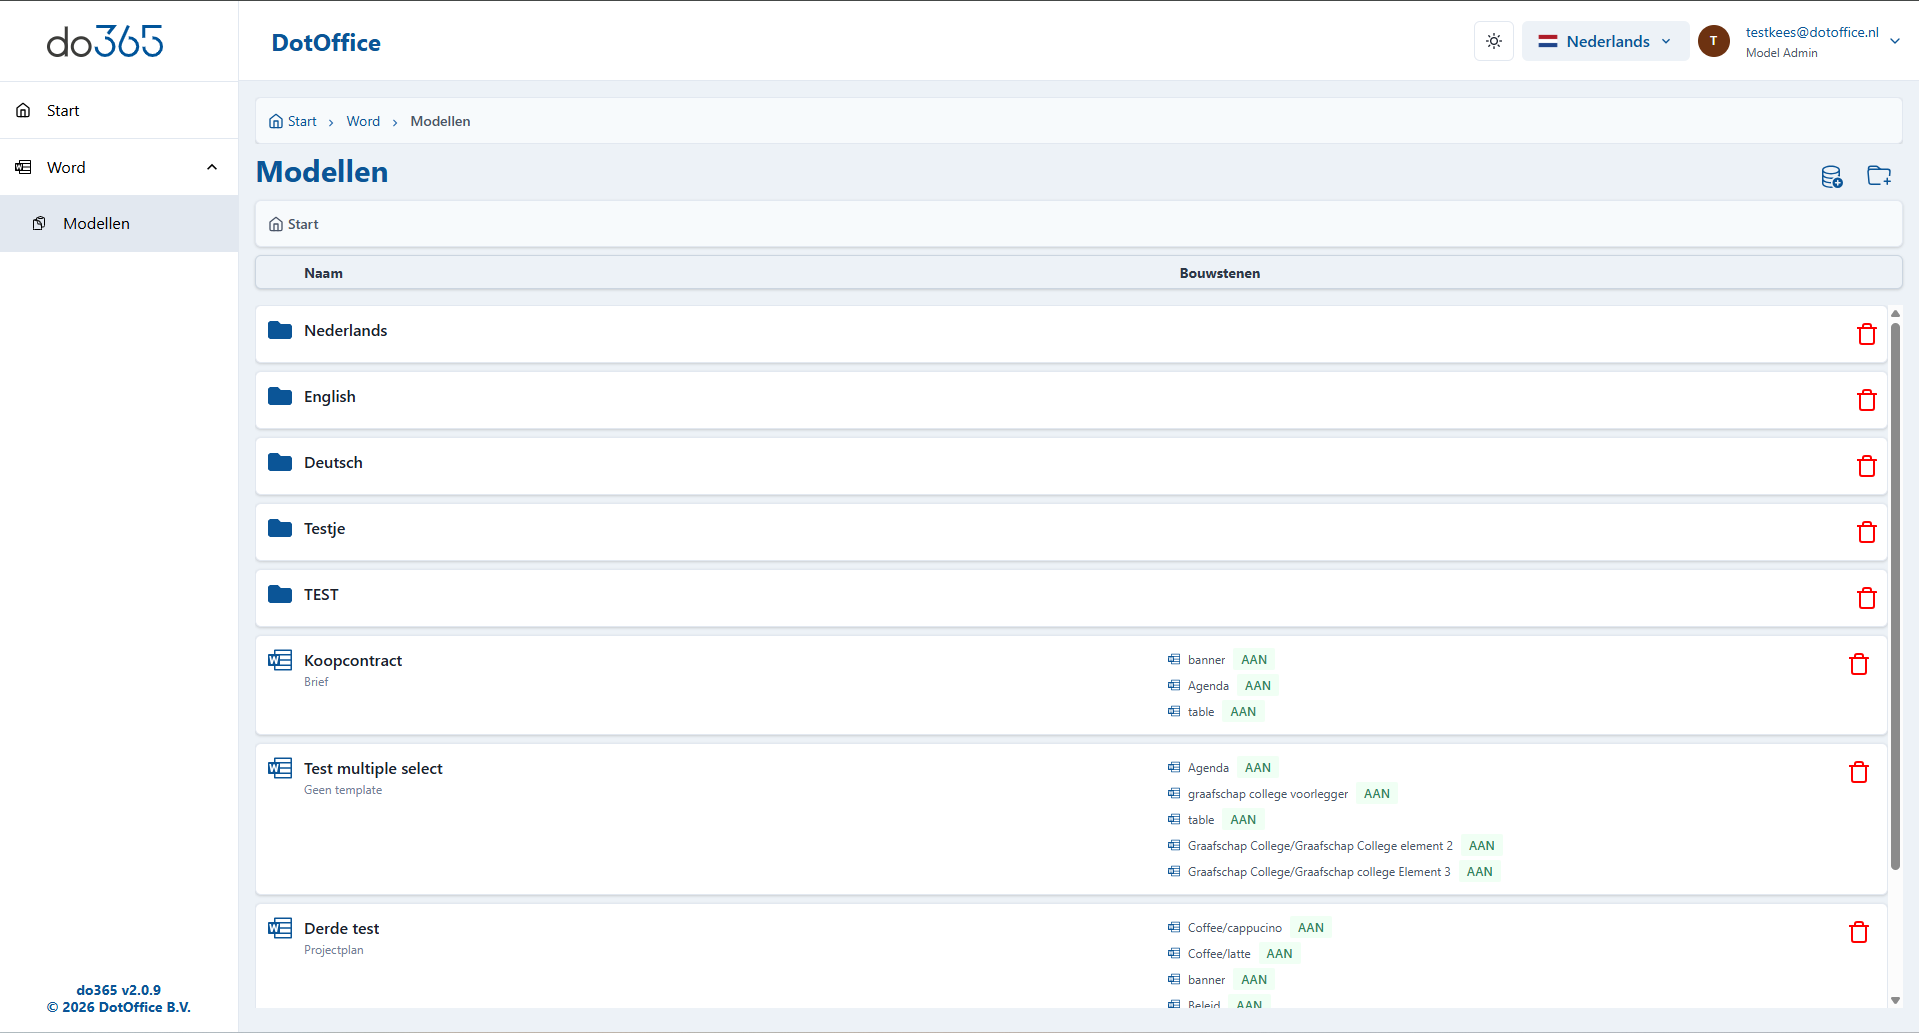Collapse the Word sidebar section

(x=212, y=167)
